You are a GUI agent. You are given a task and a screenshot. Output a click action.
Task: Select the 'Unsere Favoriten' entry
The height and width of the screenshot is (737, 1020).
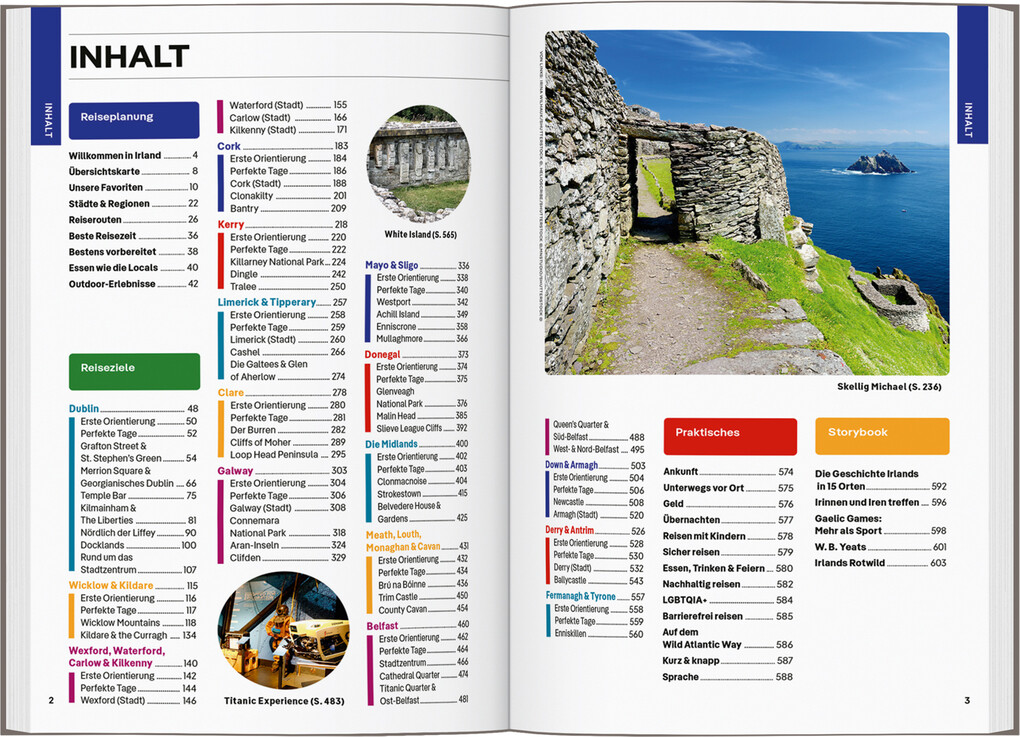click(133, 187)
